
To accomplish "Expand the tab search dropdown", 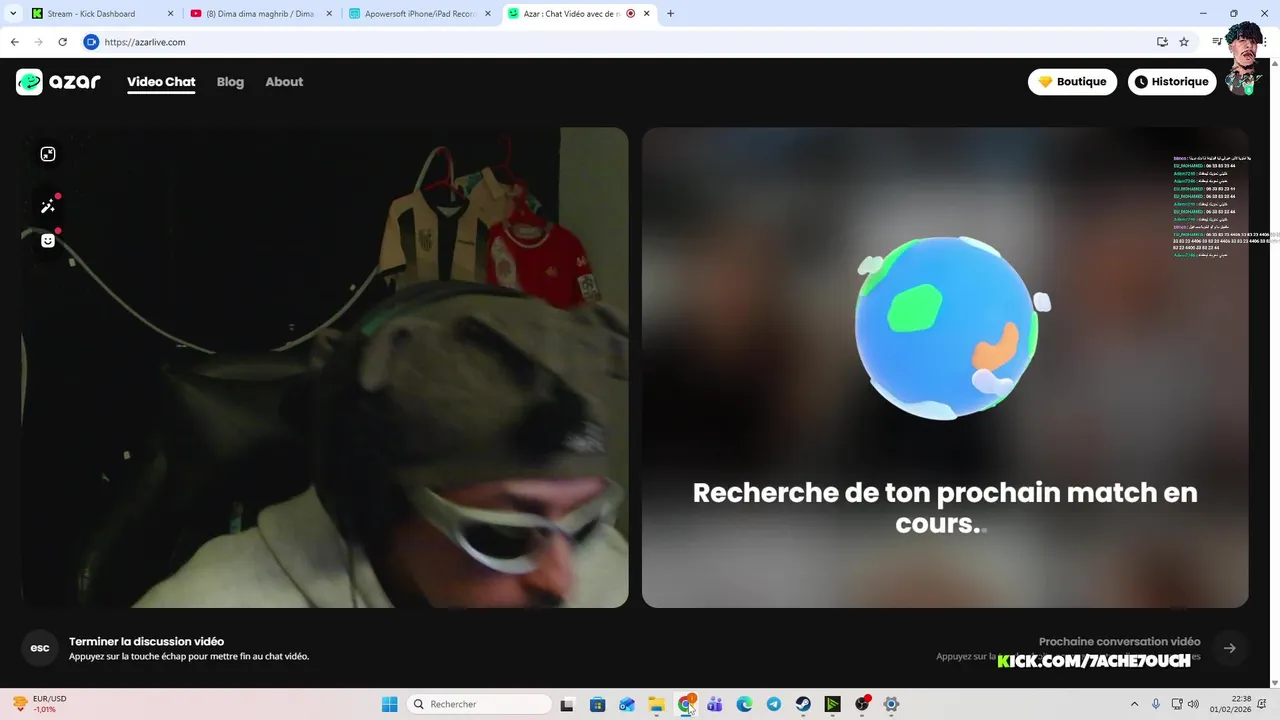I will click(x=12, y=14).
